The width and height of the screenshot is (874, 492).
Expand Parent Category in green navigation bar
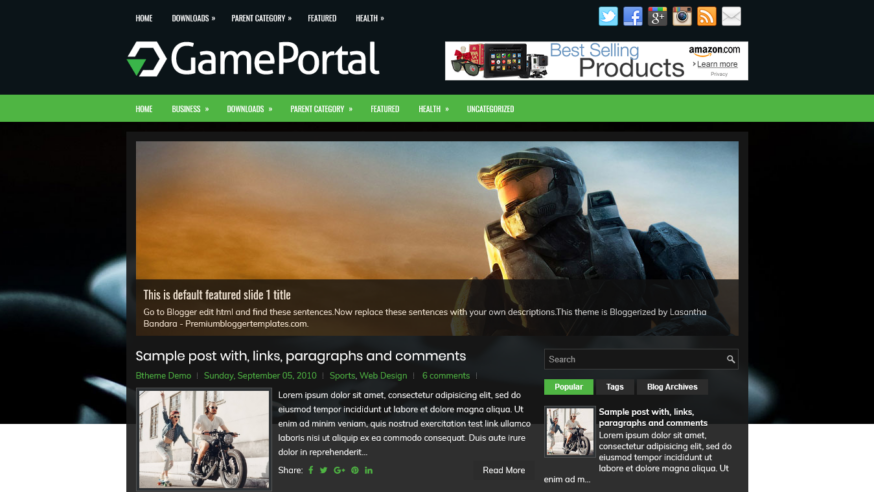point(321,109)
